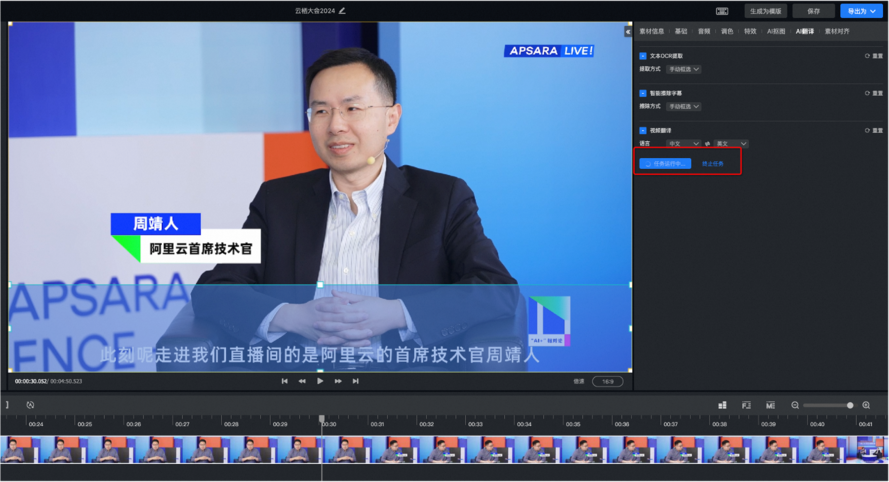Switch to the 特效 tab

[750, 32]
